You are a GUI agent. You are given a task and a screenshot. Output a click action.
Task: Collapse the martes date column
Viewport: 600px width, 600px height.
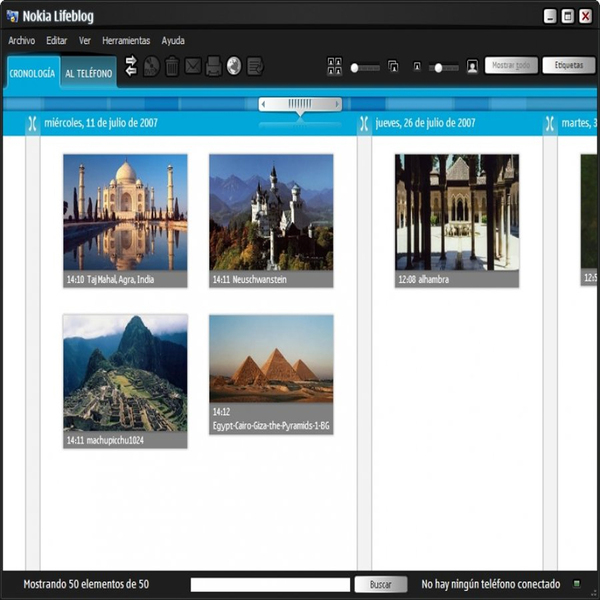pyautogui.click(x=550, y=123)
